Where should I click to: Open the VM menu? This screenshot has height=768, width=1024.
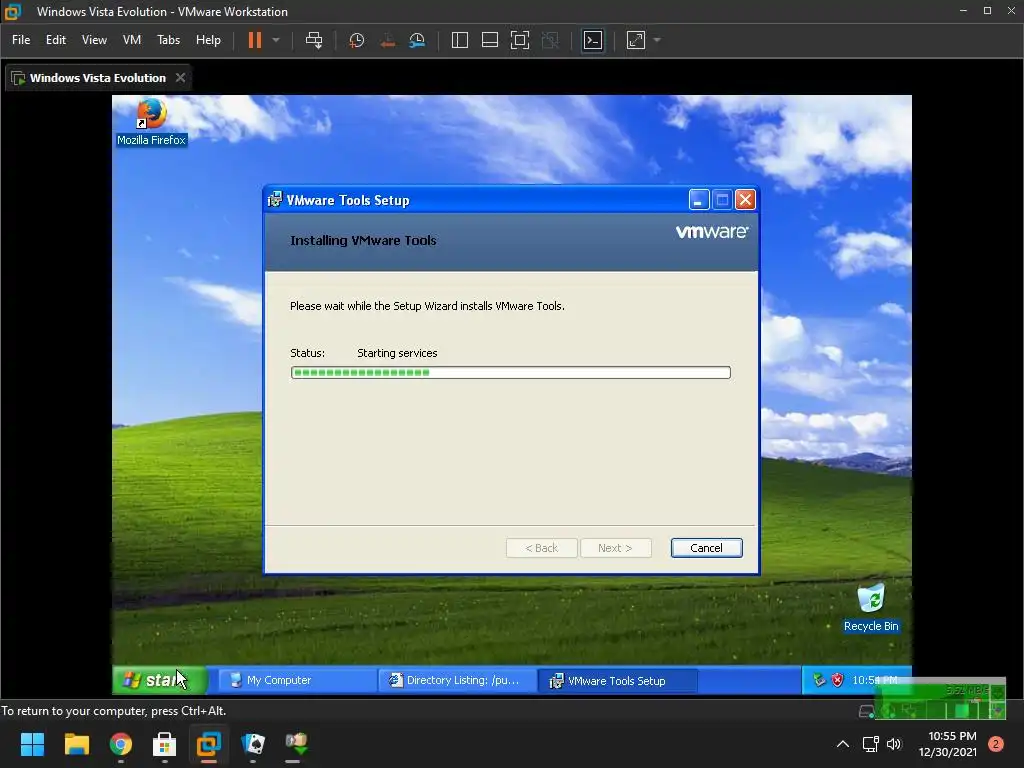pyautogui.click(x=132, y=40)
